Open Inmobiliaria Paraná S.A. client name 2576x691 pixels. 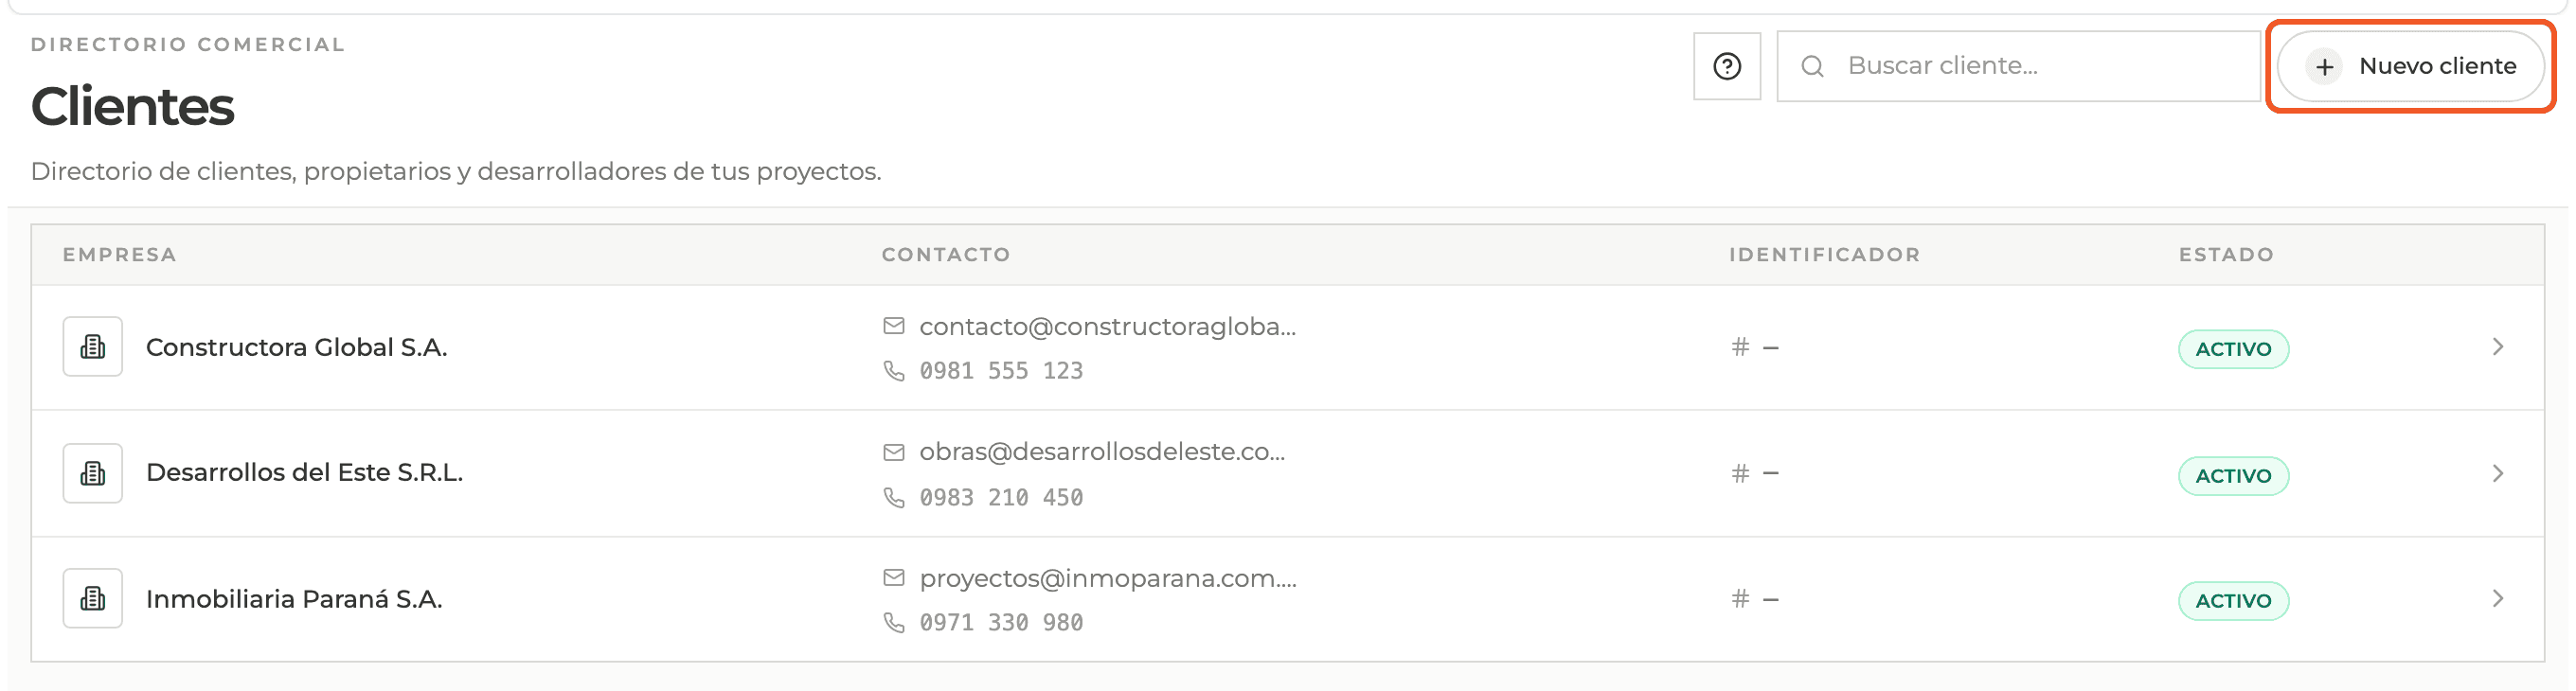(x=294, y=600)
